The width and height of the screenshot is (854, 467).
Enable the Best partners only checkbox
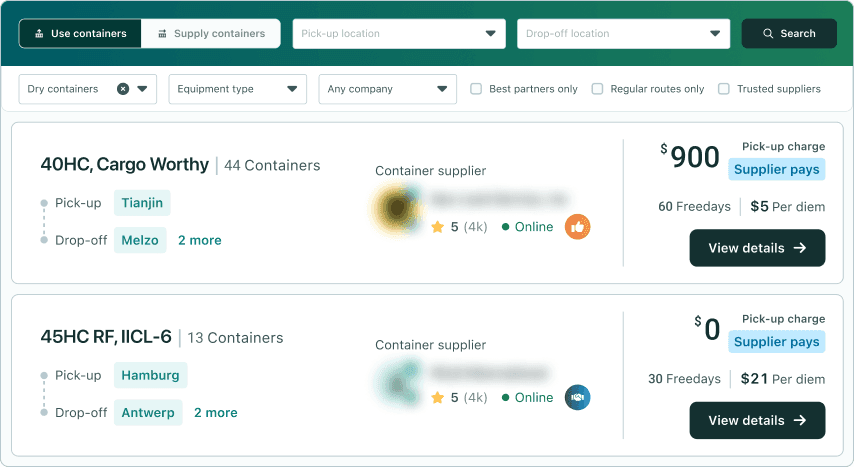click(x=476, y=89)
